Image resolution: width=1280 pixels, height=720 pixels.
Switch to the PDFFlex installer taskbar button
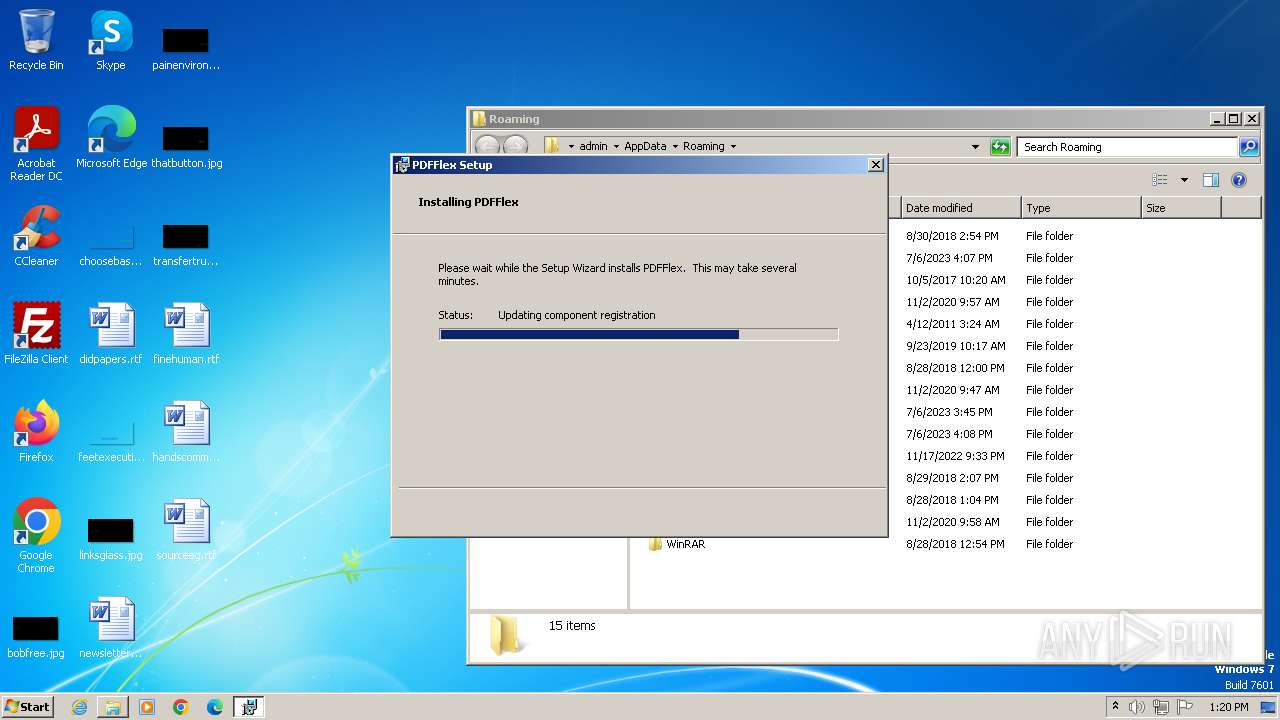249,707
